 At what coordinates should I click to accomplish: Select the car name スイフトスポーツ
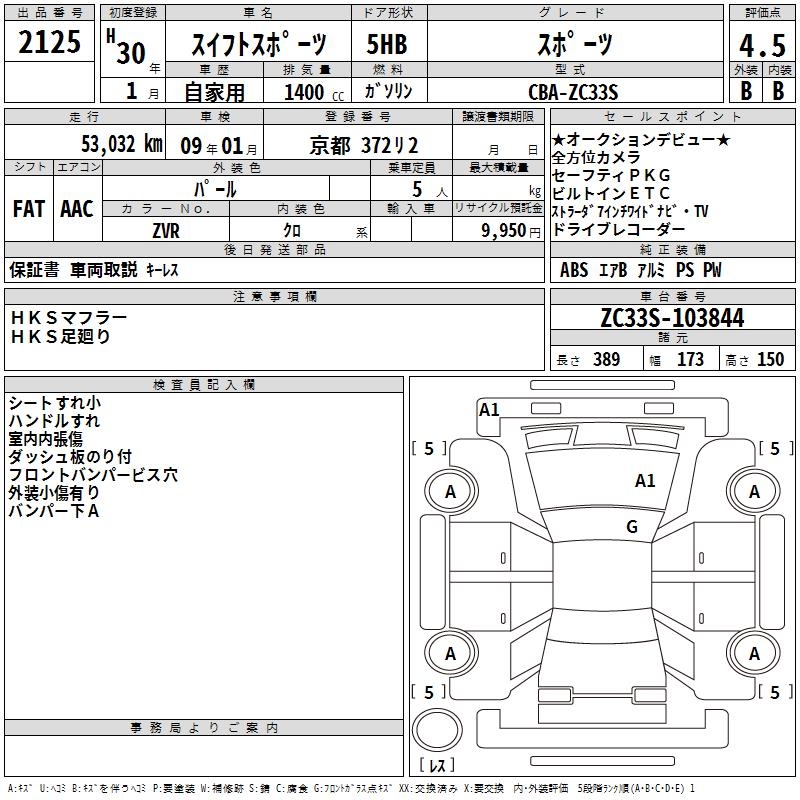pos(259,44)
